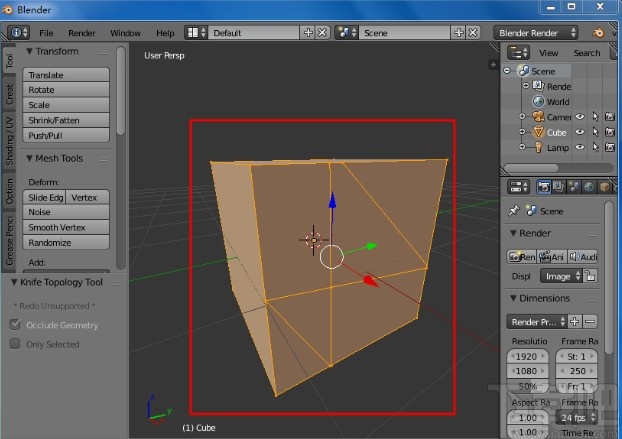
Task: Open the Info editor type selector
Action: coord(18,33)
